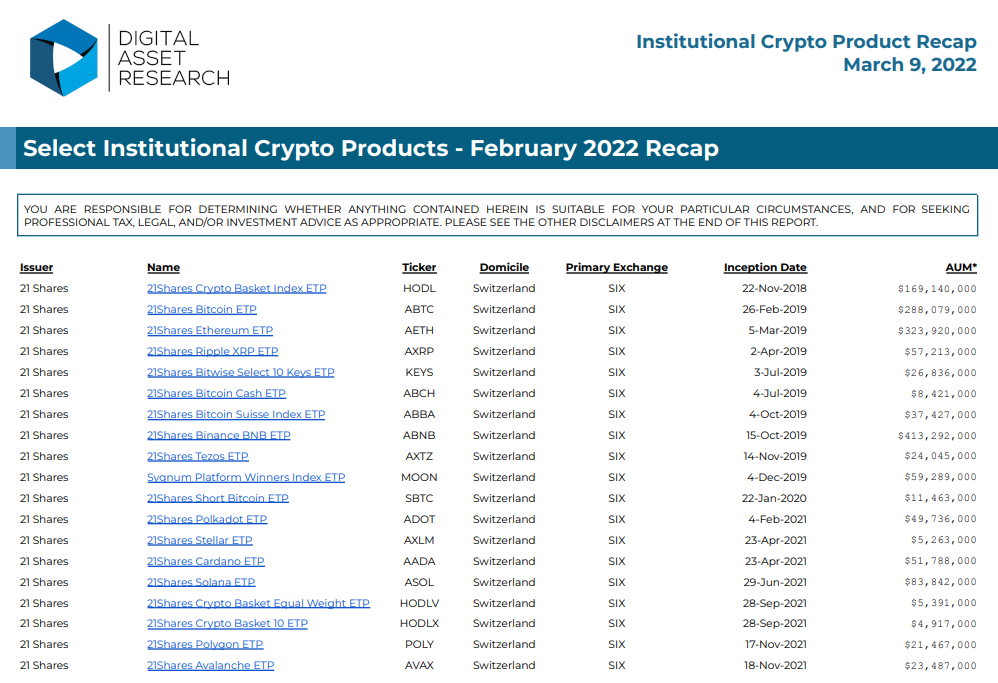Select the ASOL ticker cell
The width and height of the screenshot is (998, 683).
[x=419, y=582]
